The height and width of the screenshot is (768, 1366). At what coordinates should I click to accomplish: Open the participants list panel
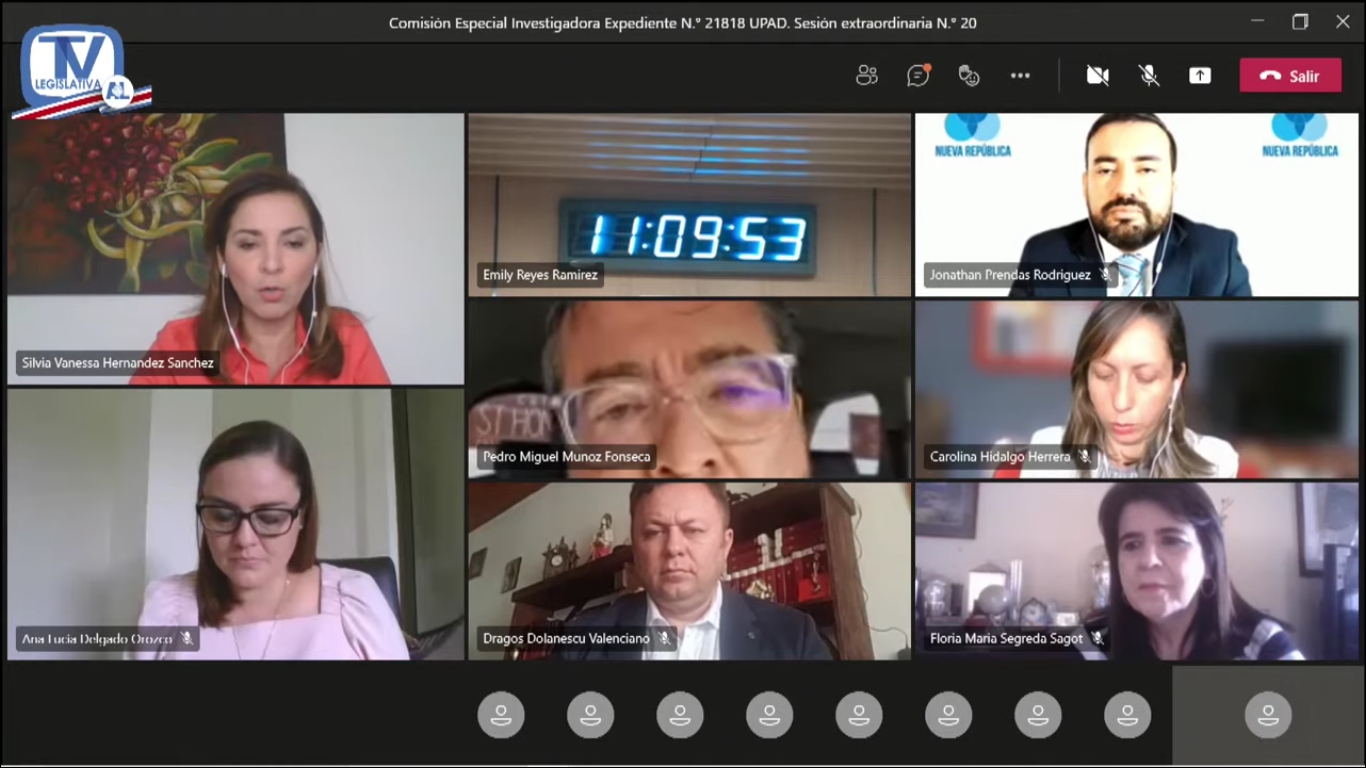(x=867, y=76)
